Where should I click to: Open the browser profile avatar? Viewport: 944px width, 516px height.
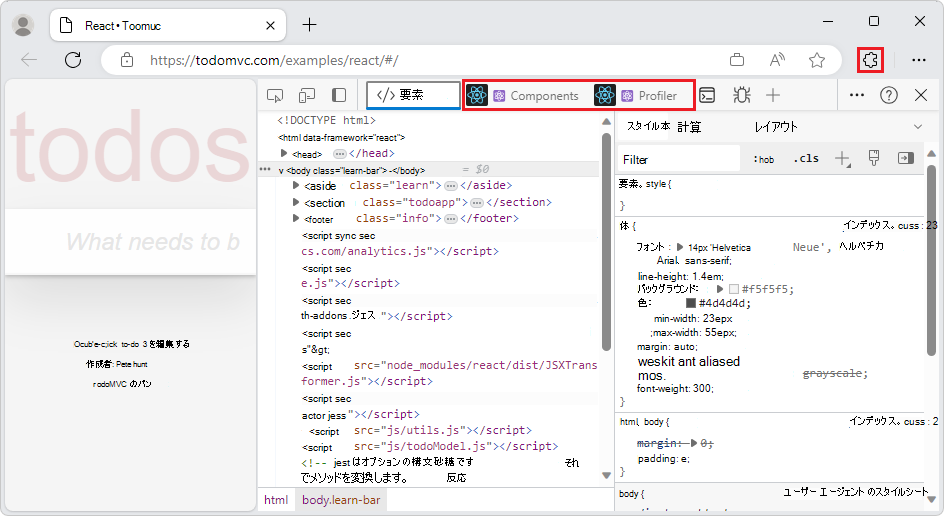pos(23,25)
